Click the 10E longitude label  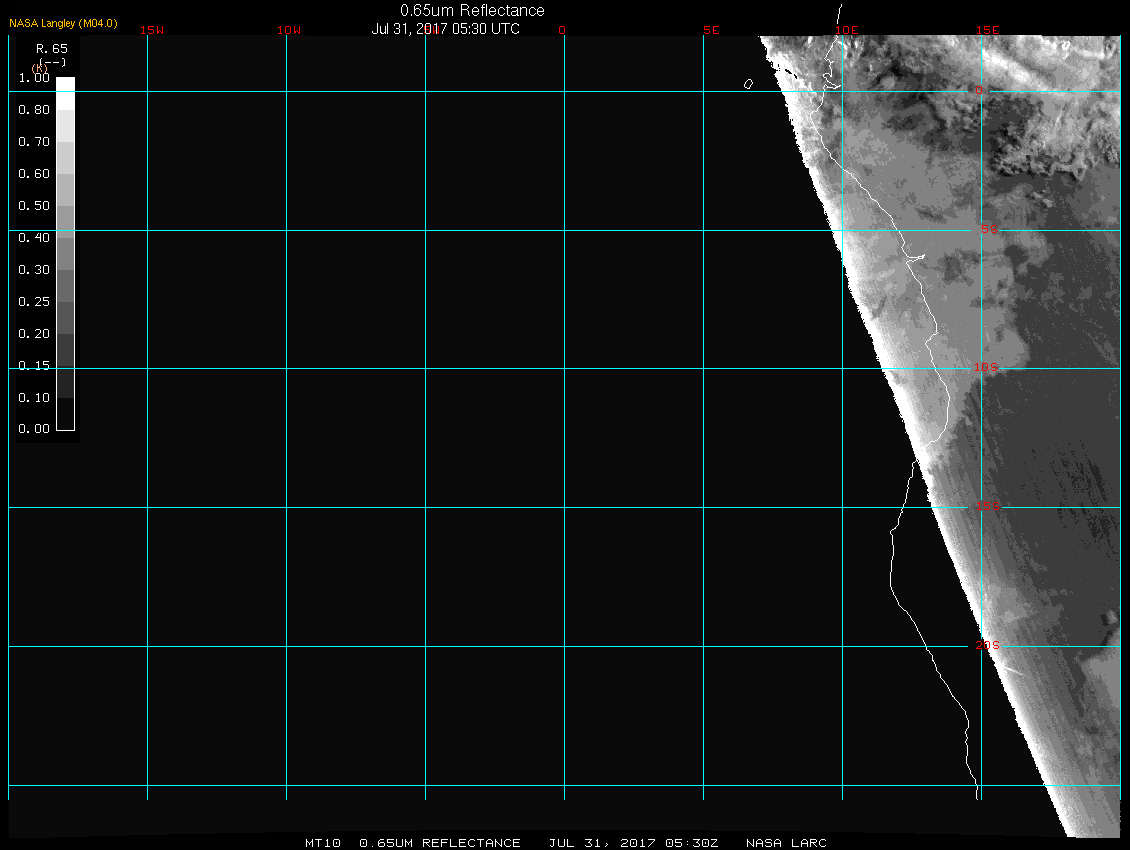(x=847, y=30)
